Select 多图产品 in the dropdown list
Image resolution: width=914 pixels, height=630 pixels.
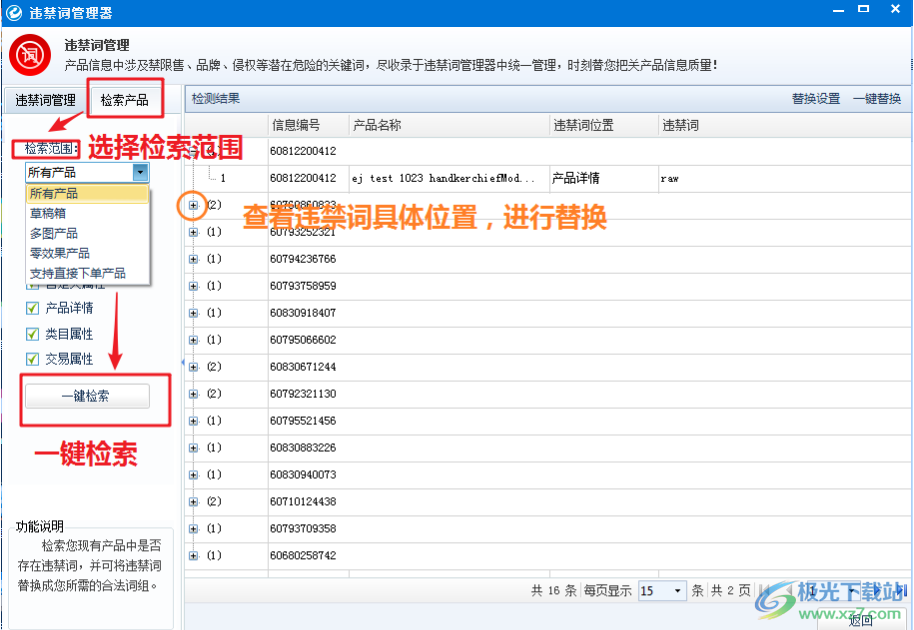pyautogui.click(x=87, y=233)
